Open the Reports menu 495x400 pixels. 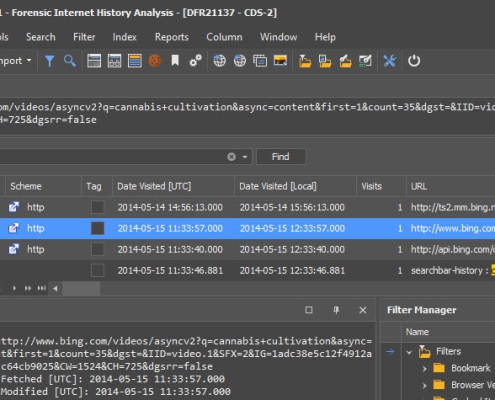tap(172, 37)
